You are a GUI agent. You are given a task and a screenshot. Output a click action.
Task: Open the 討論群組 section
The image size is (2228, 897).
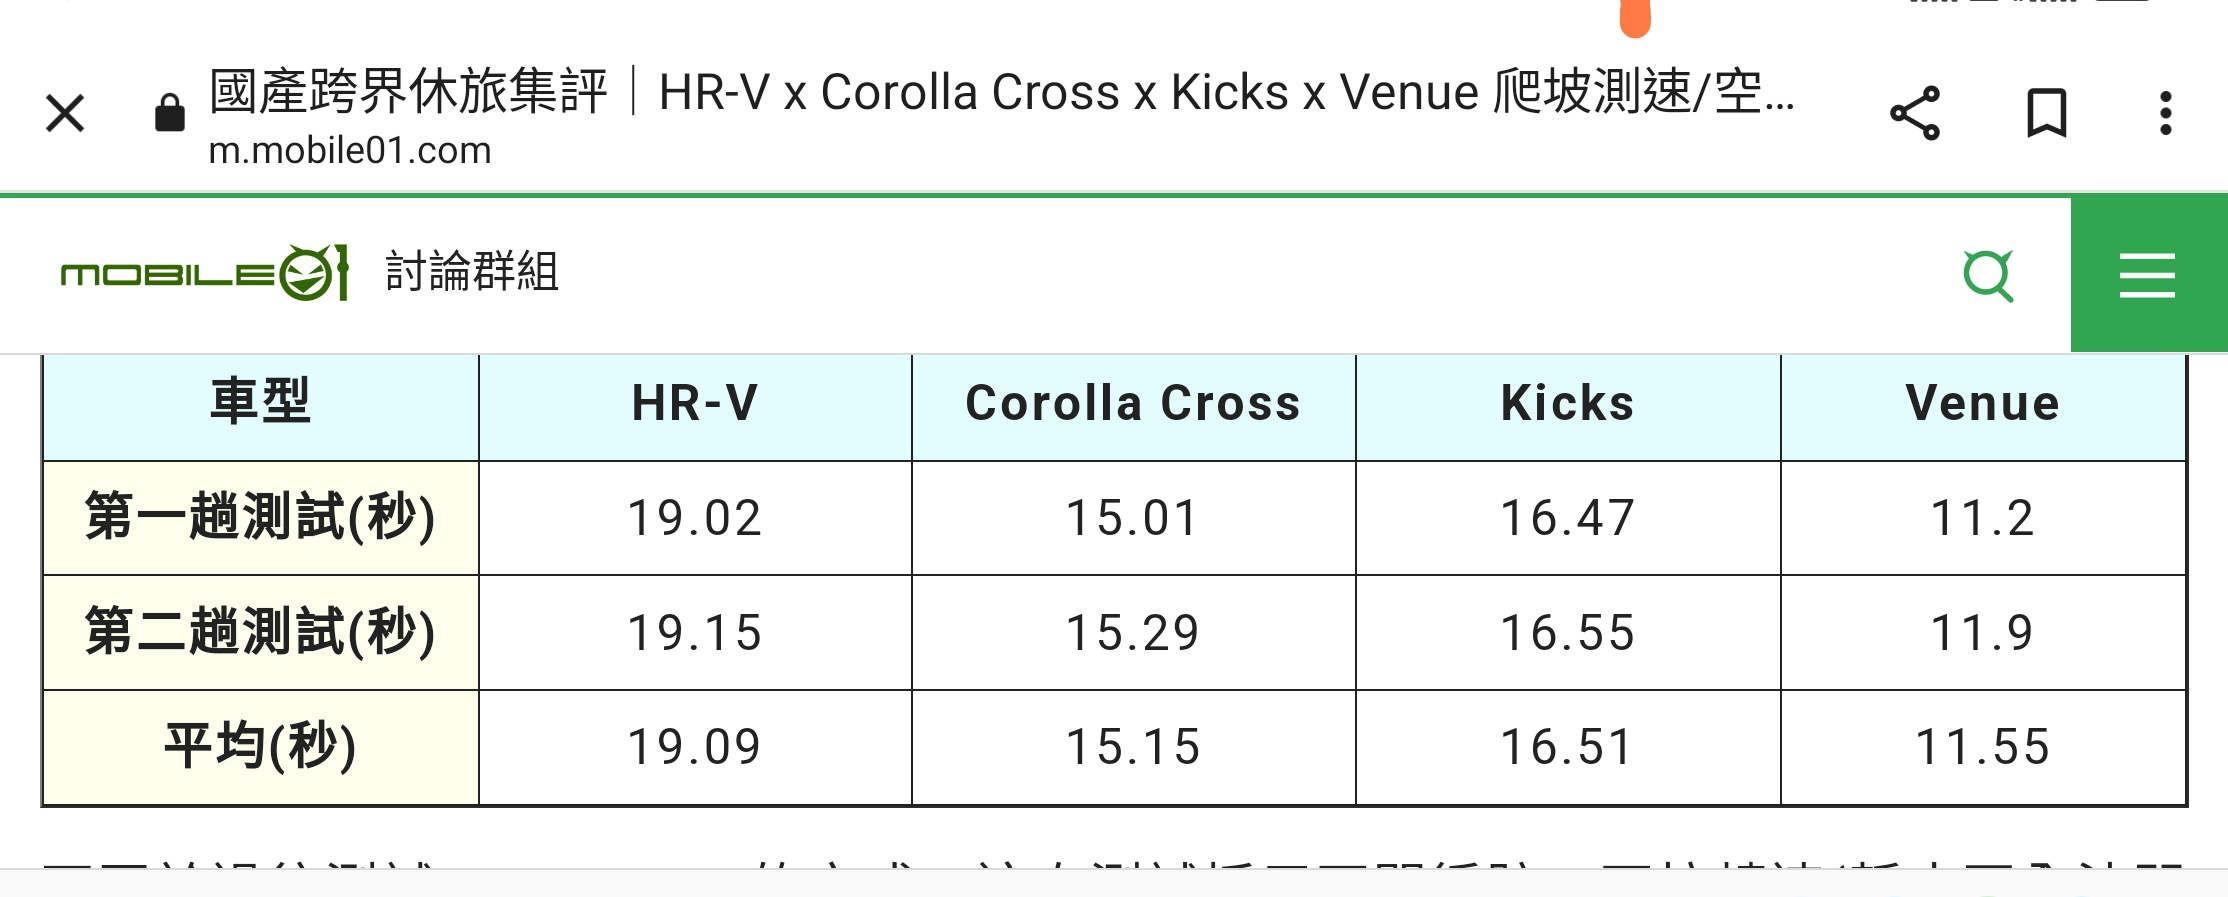[x=472, y=273]
